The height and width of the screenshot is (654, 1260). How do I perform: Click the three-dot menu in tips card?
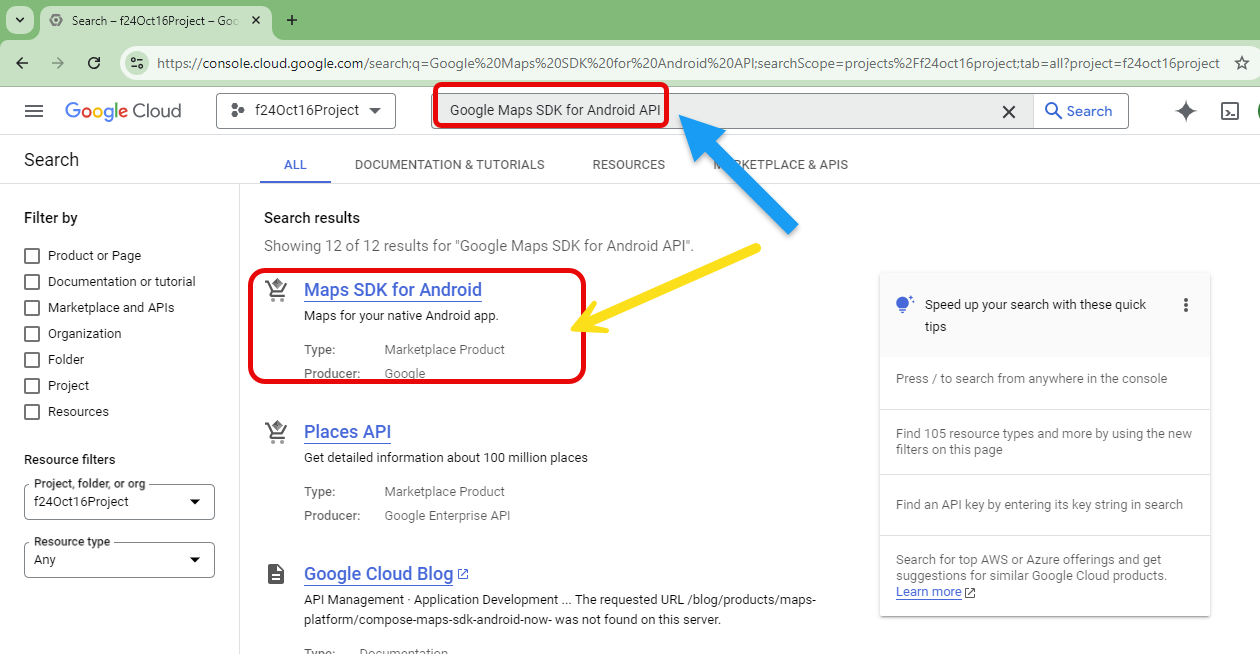click(x=1186, y=305)
